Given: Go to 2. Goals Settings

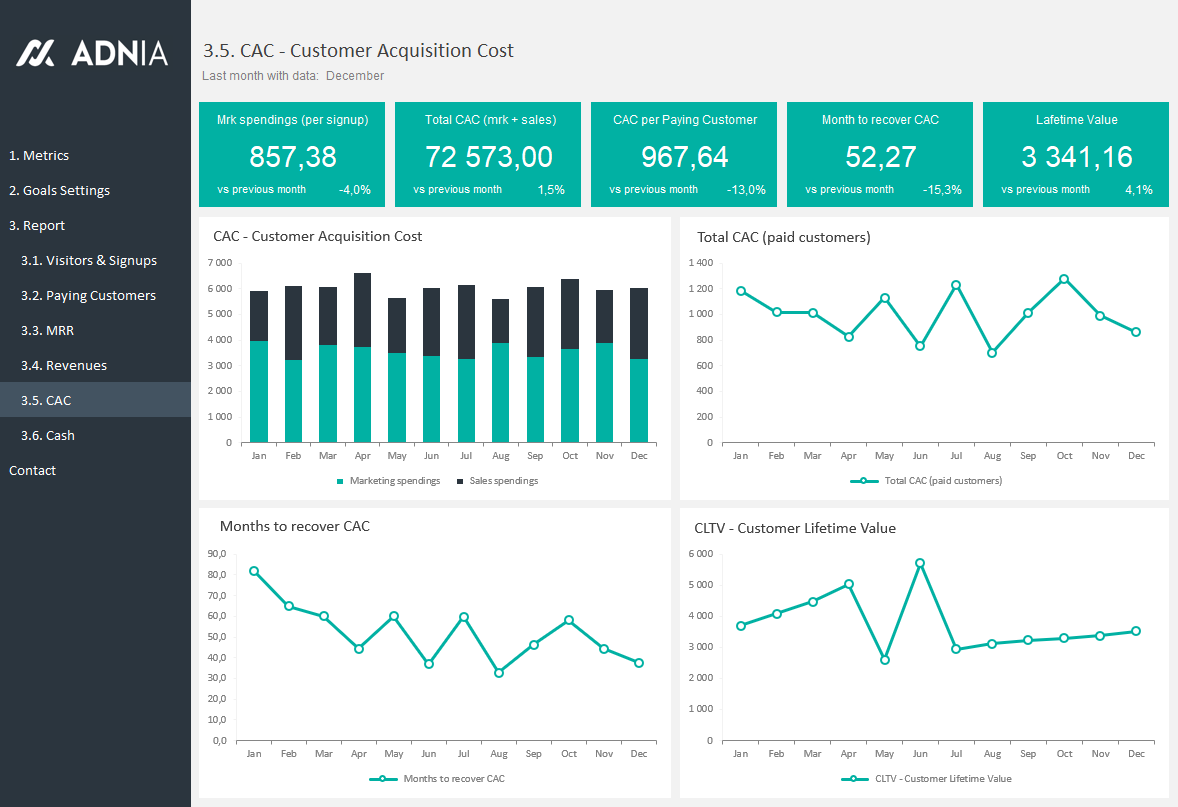Looking at the screenshot, I should coord(59,190).
